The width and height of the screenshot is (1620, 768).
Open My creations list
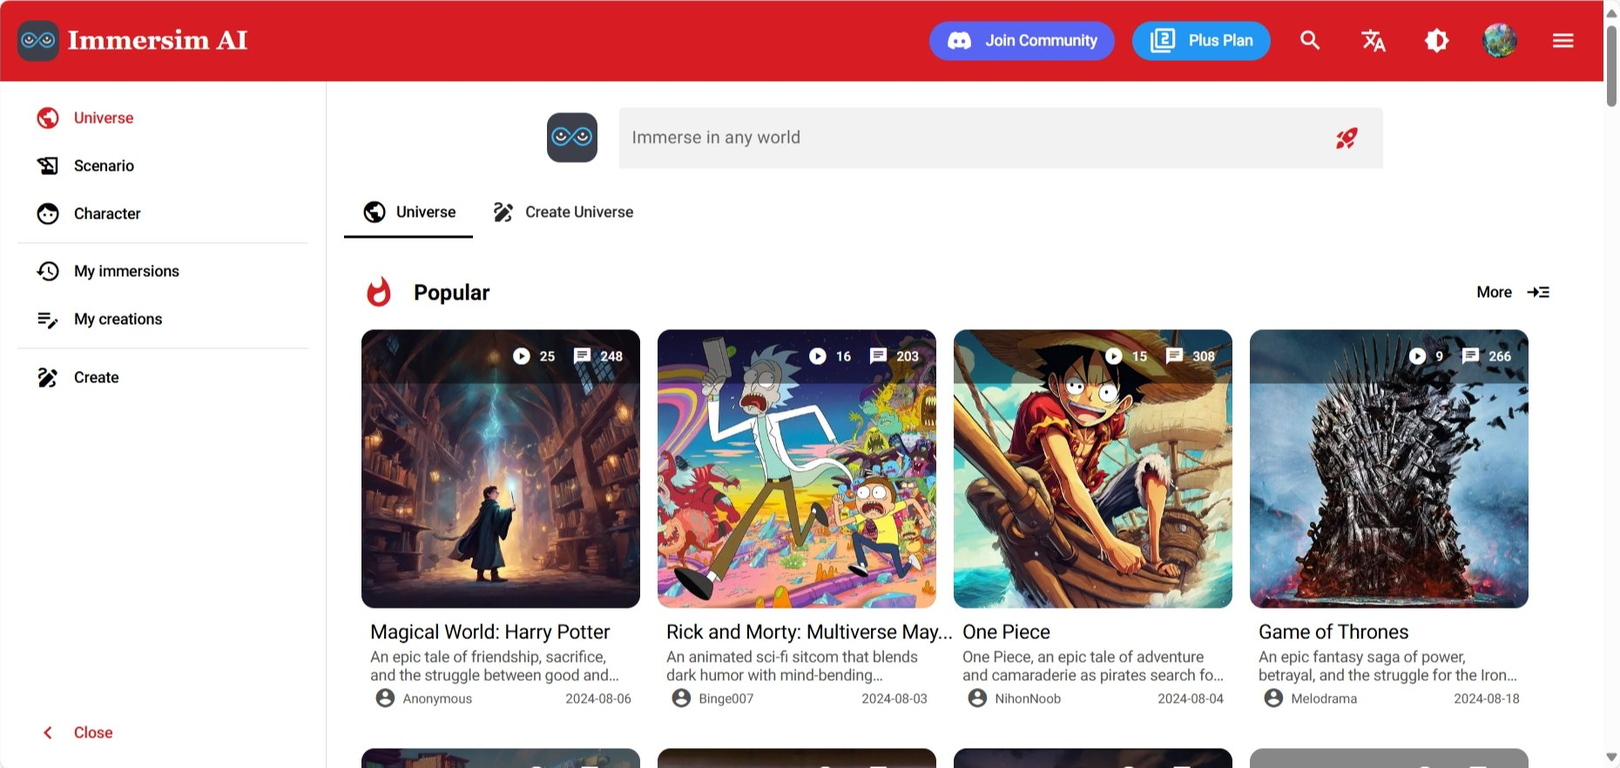(117, 319)
